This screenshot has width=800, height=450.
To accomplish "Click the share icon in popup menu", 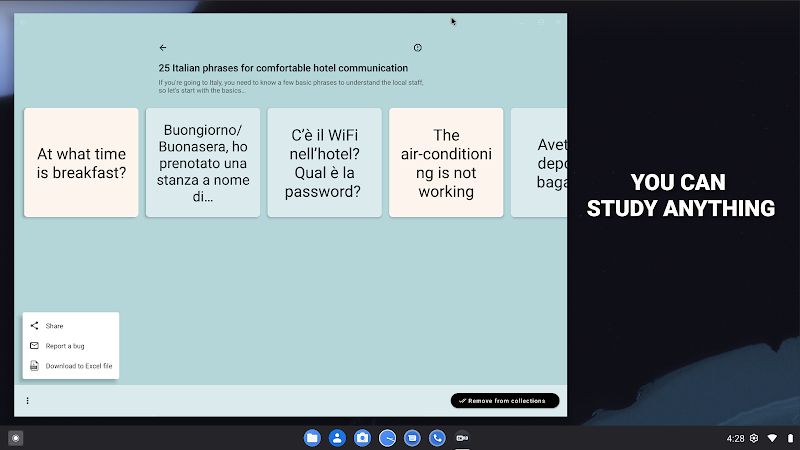I will (x=34, y=326).
